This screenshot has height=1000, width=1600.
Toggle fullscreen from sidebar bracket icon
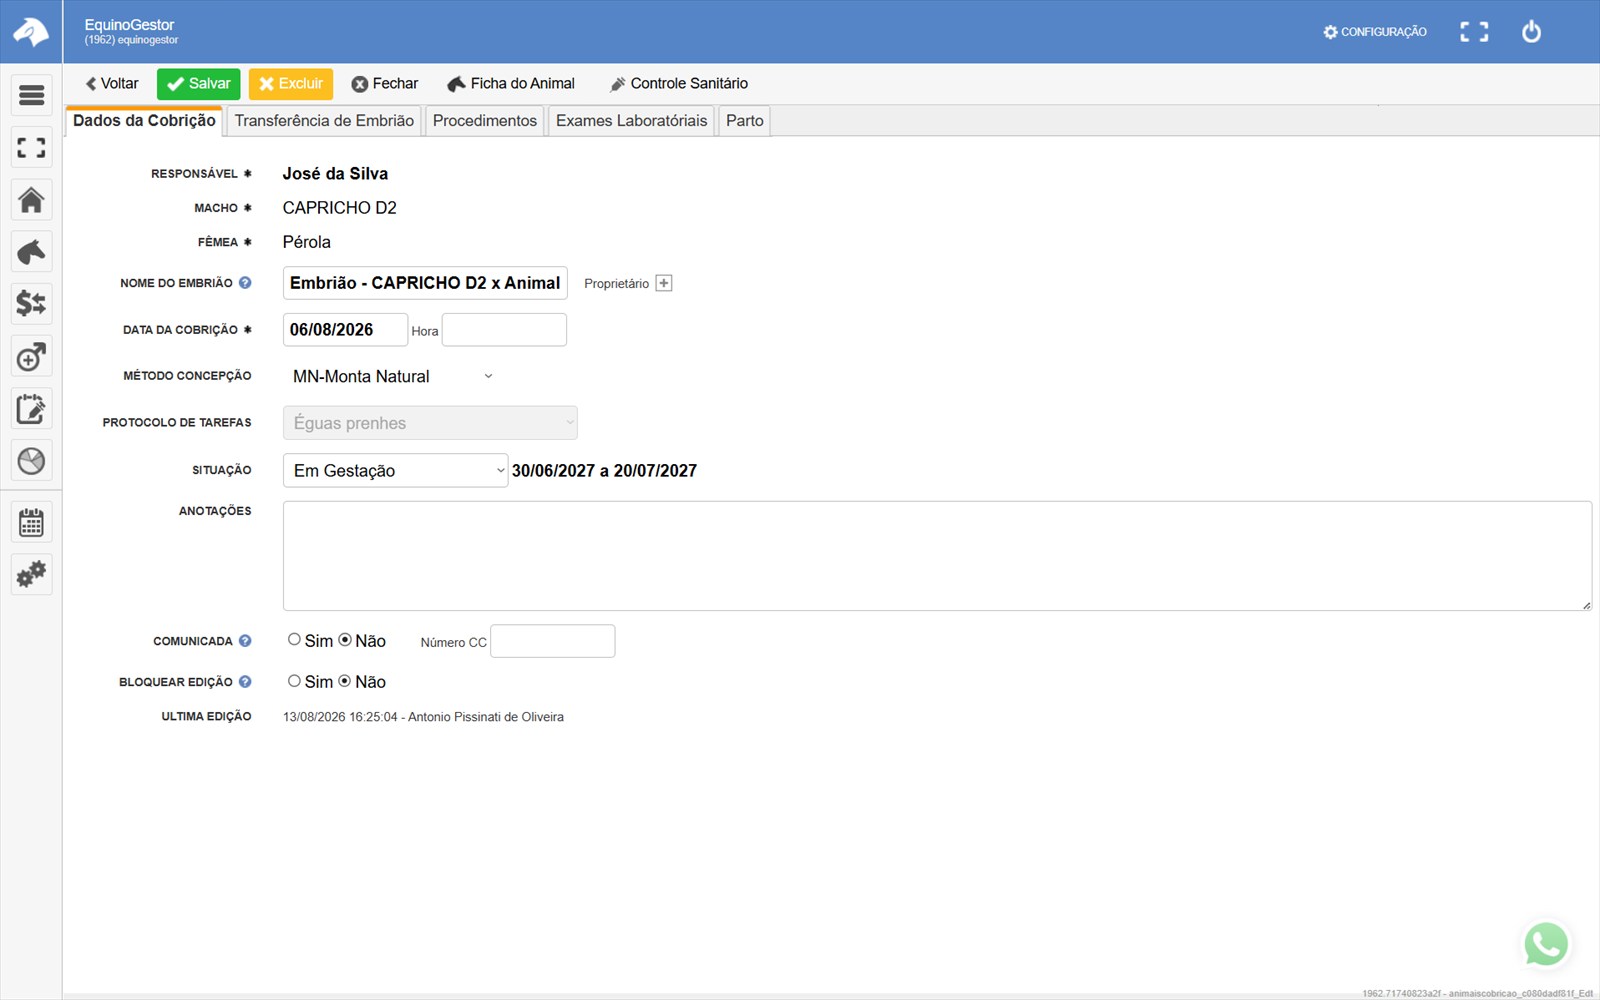(x=31, y=148)
